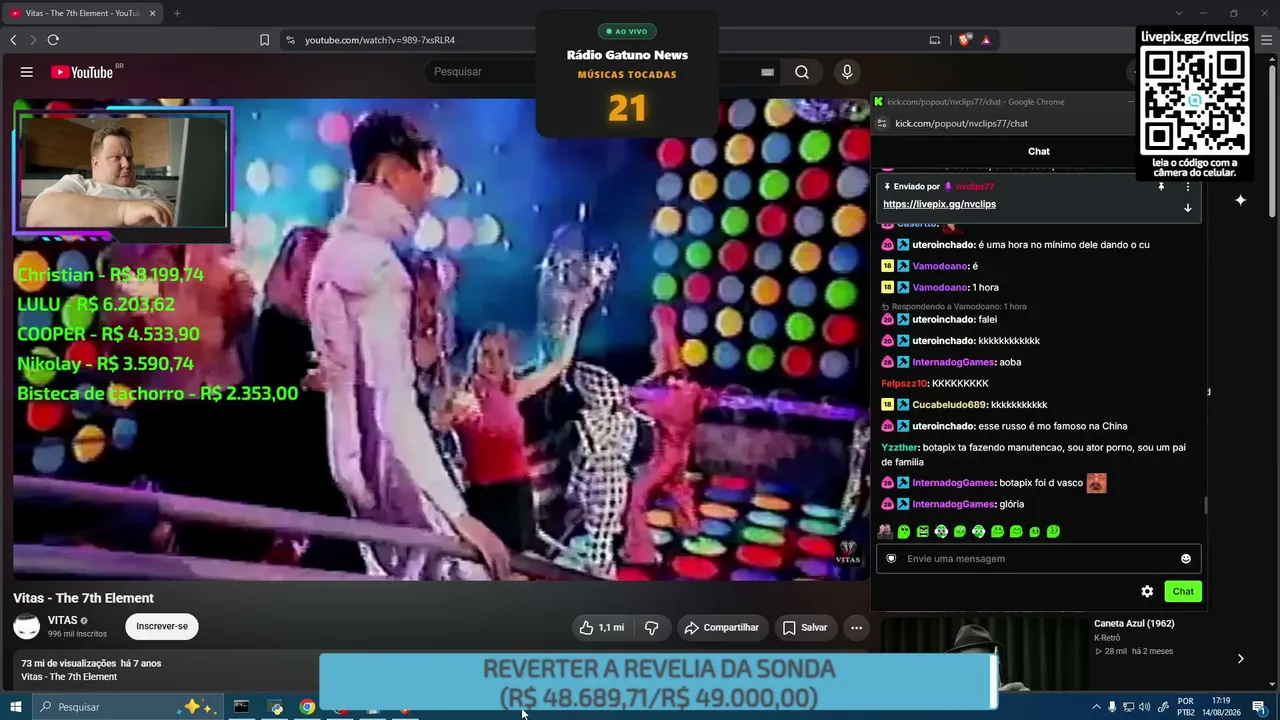Open Google Chrome from the taskbar

coord(307,707)
